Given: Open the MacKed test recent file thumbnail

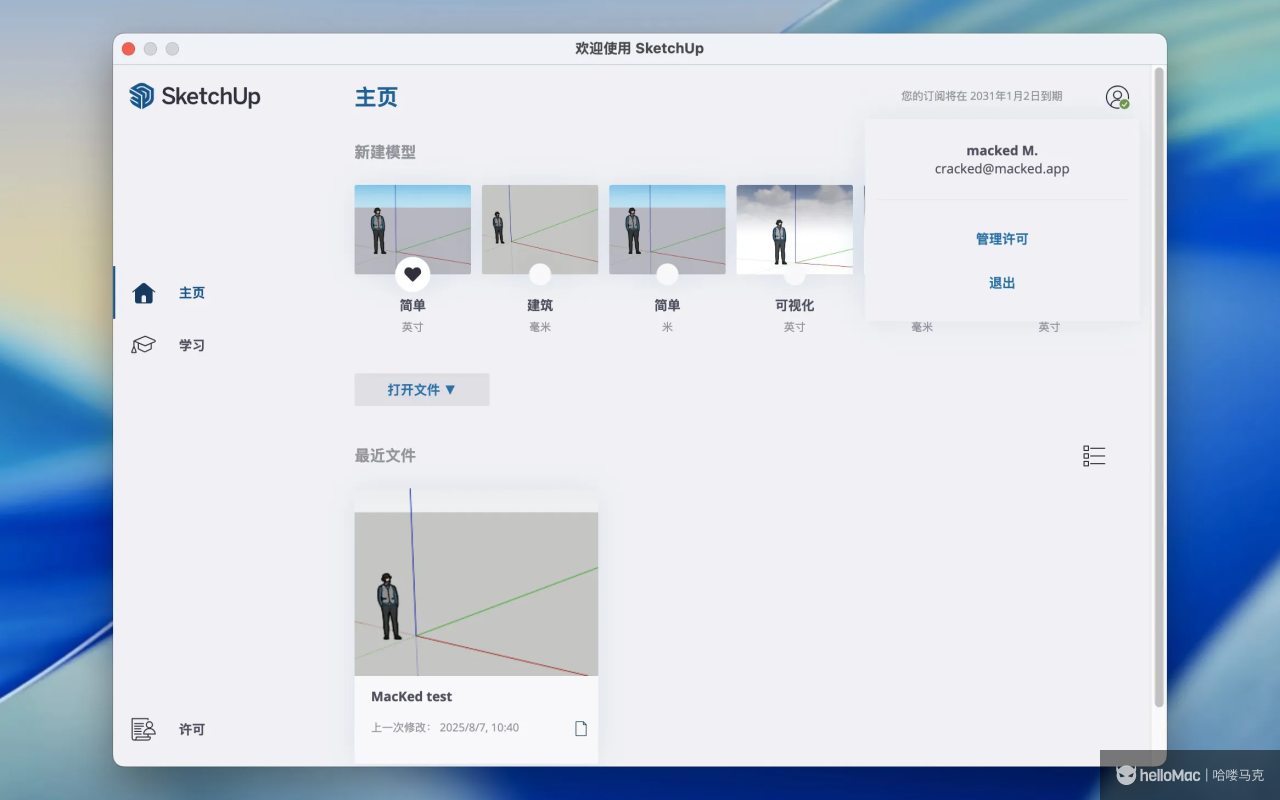Looking at the screenshot, I should (x=476, y=582).
